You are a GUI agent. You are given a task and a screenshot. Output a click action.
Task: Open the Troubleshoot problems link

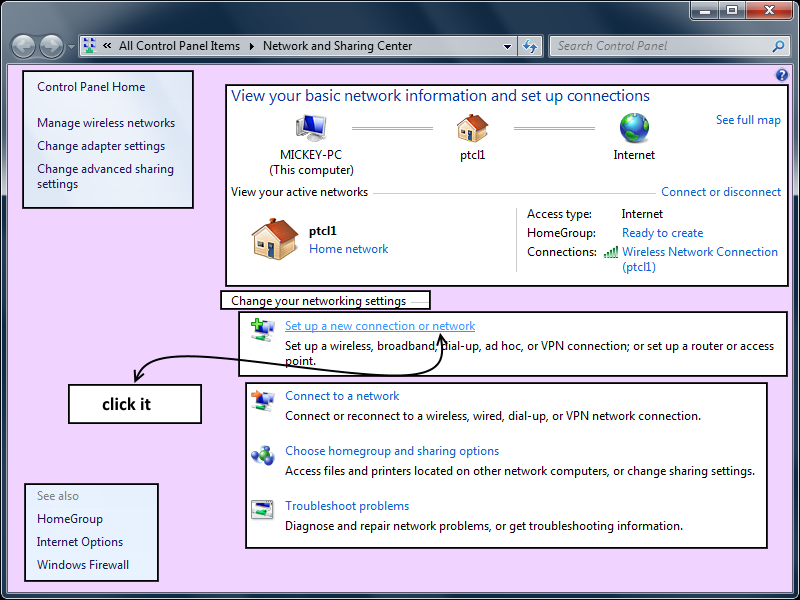pos(347,506)
